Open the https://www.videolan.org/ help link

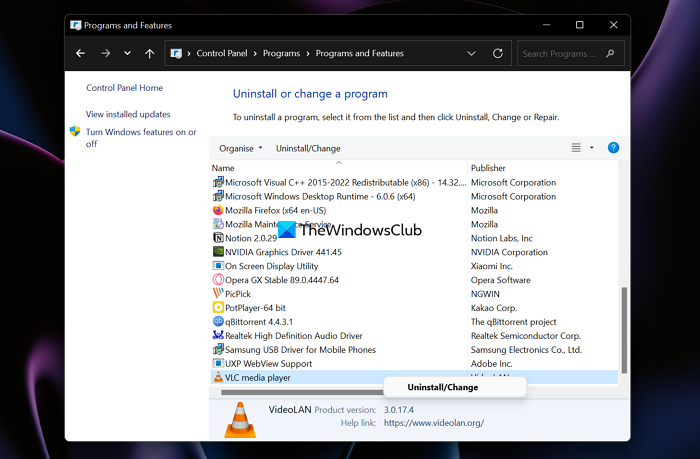[x=433, y=423]
